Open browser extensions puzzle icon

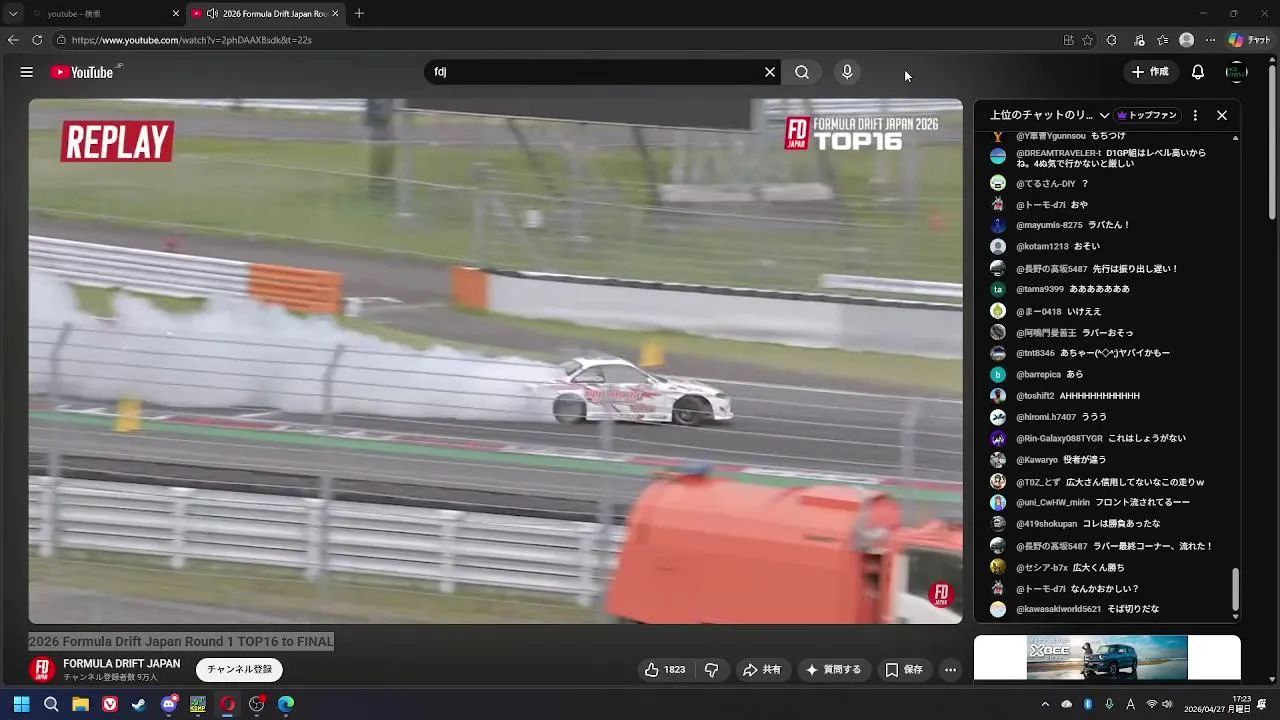tap(1112, 40)
